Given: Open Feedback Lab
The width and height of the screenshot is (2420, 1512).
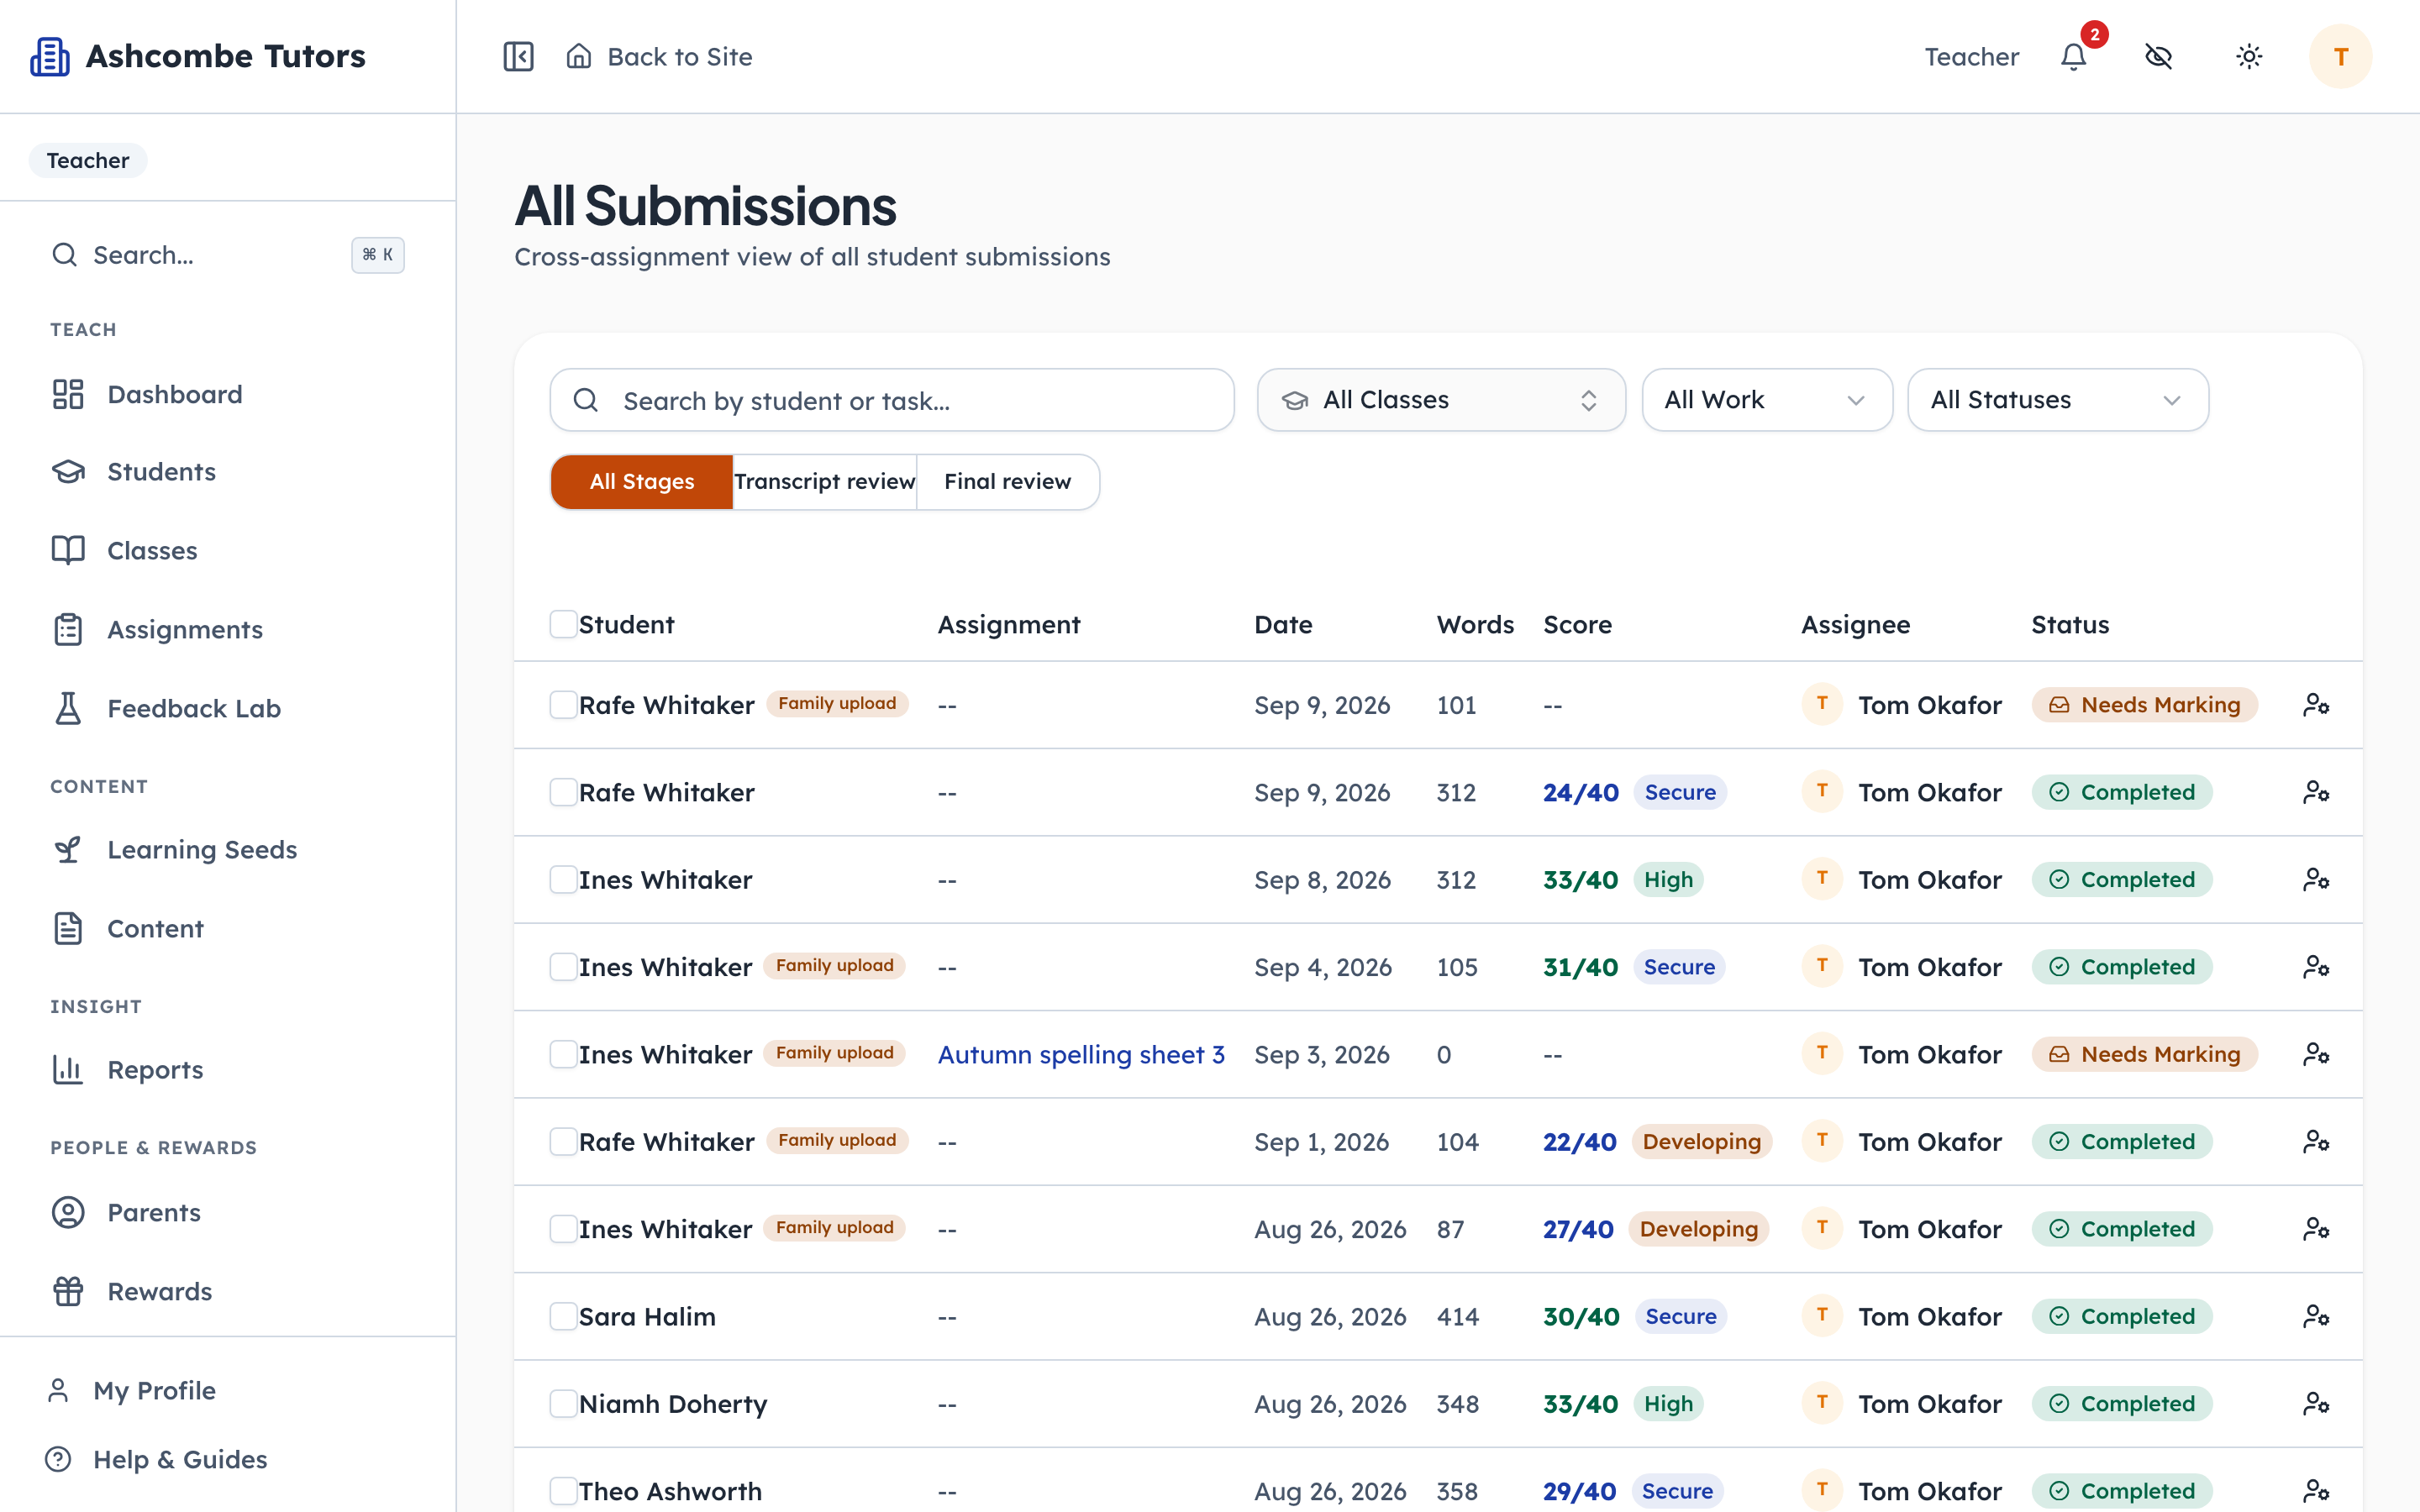Looking at the screenshot, I should point(228,708).
